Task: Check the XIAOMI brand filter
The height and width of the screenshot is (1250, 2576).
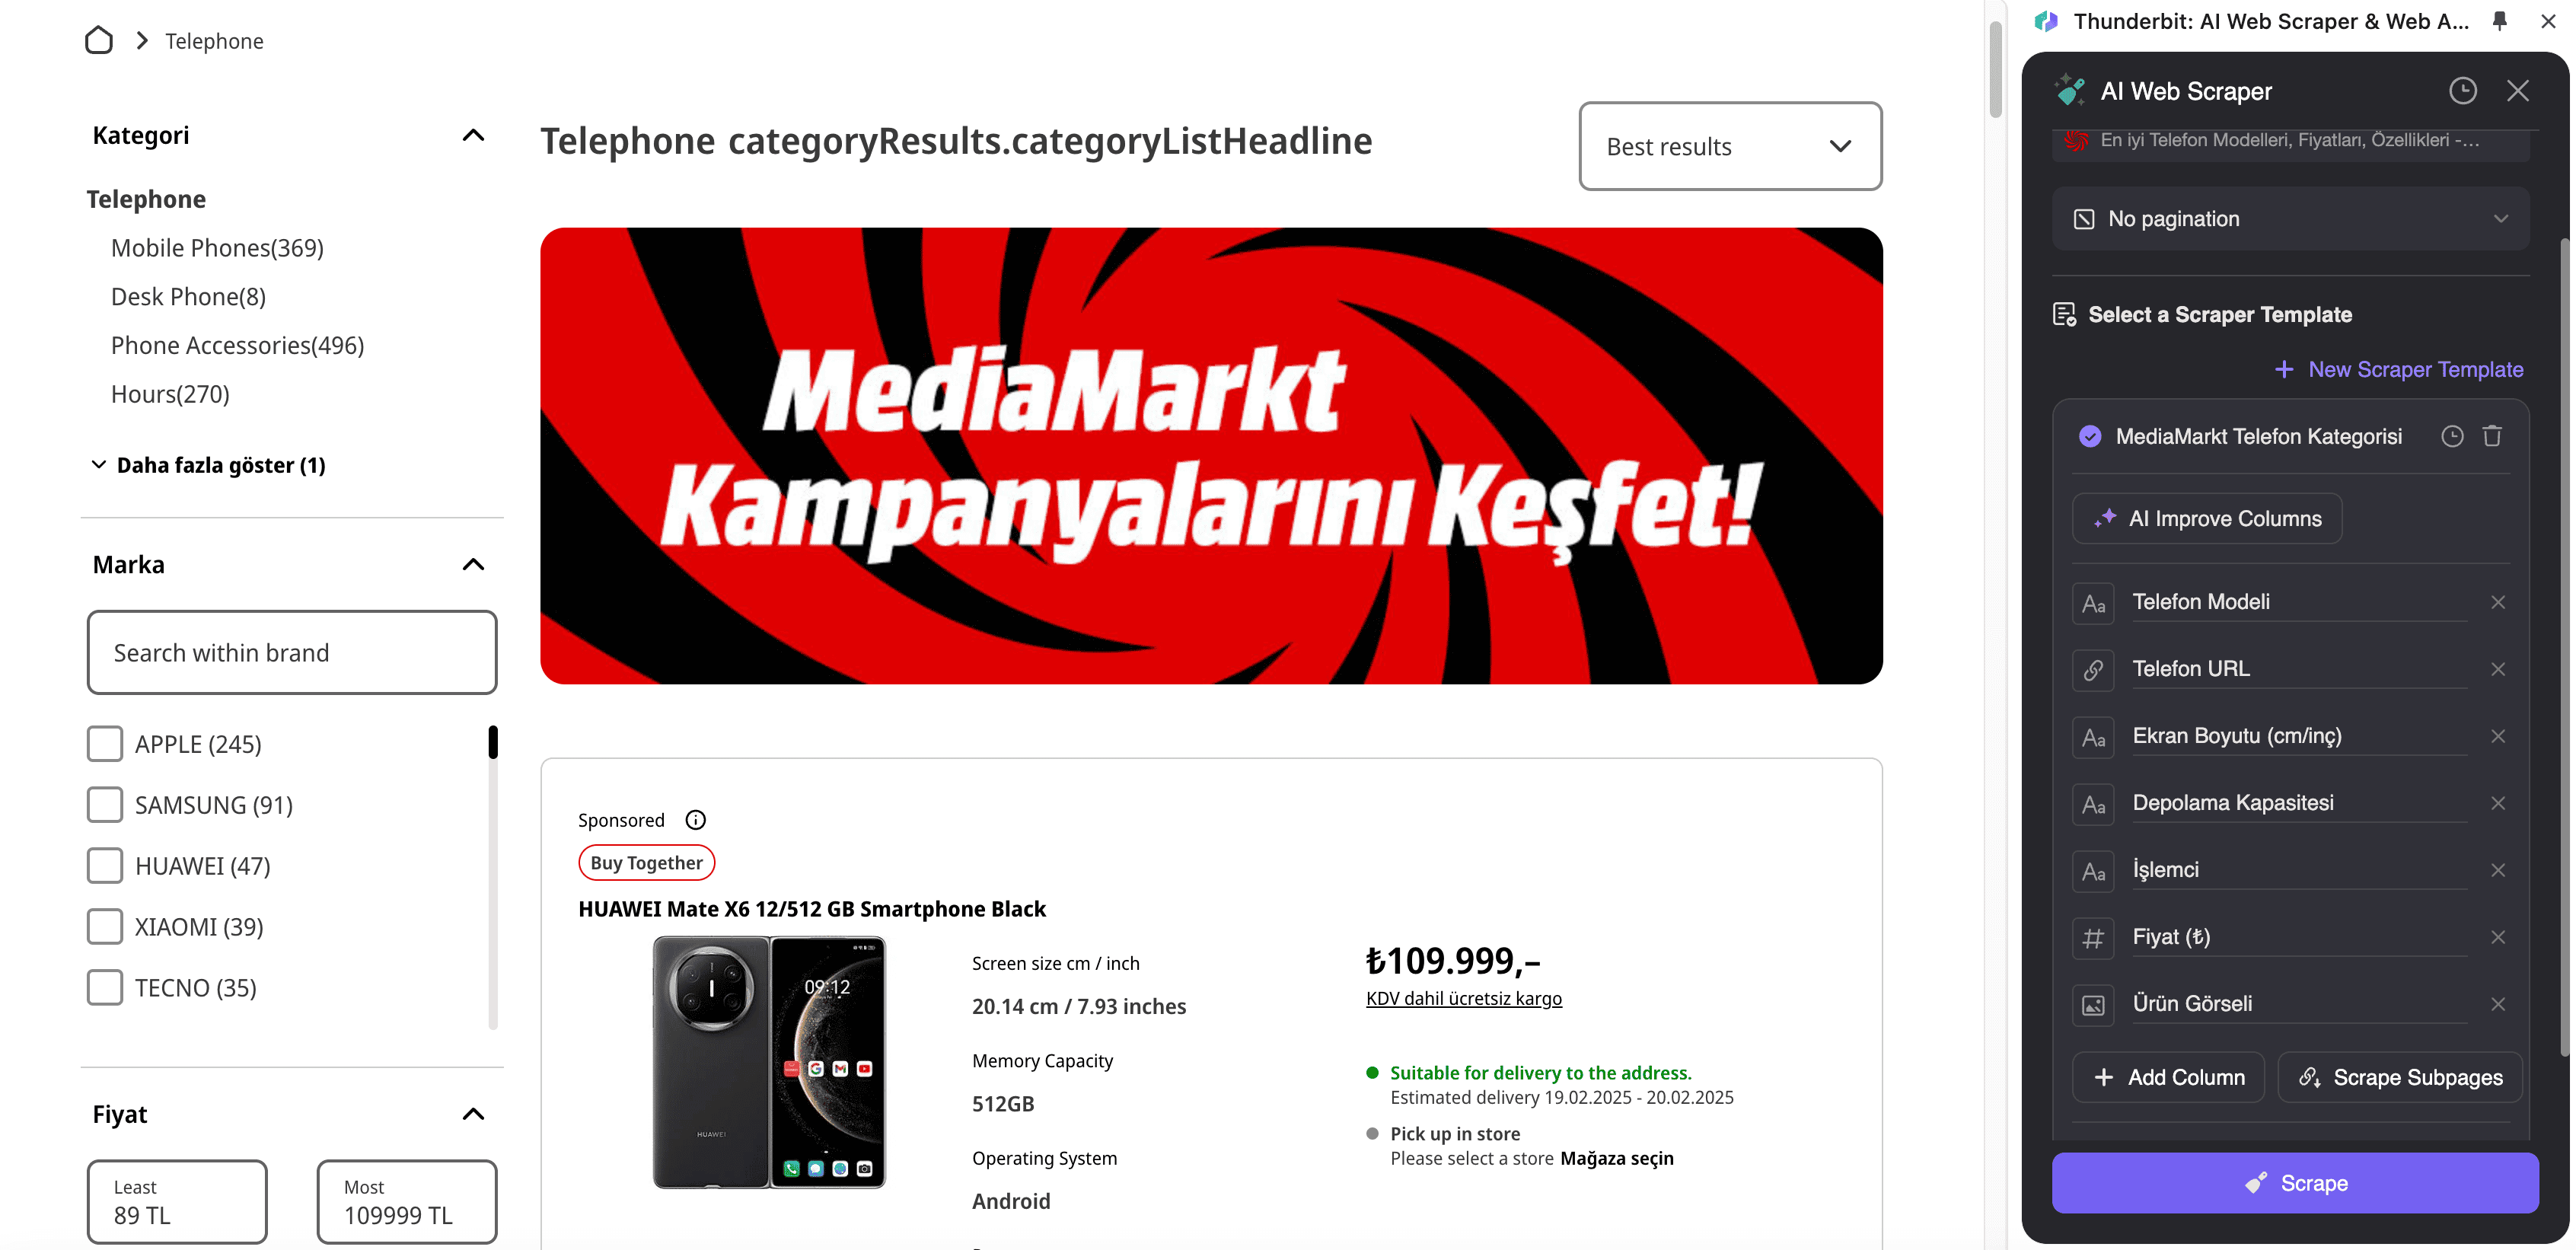Action: (104, 927)
